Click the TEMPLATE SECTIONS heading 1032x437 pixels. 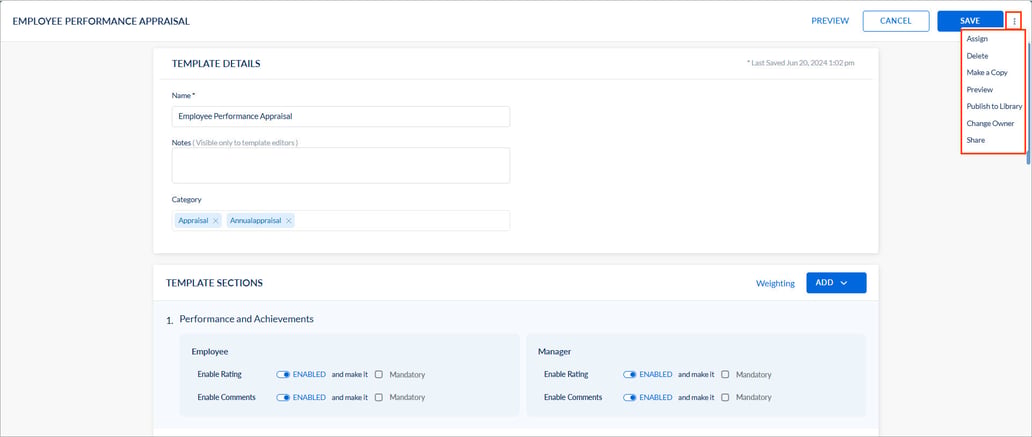[x=214, y=283]
